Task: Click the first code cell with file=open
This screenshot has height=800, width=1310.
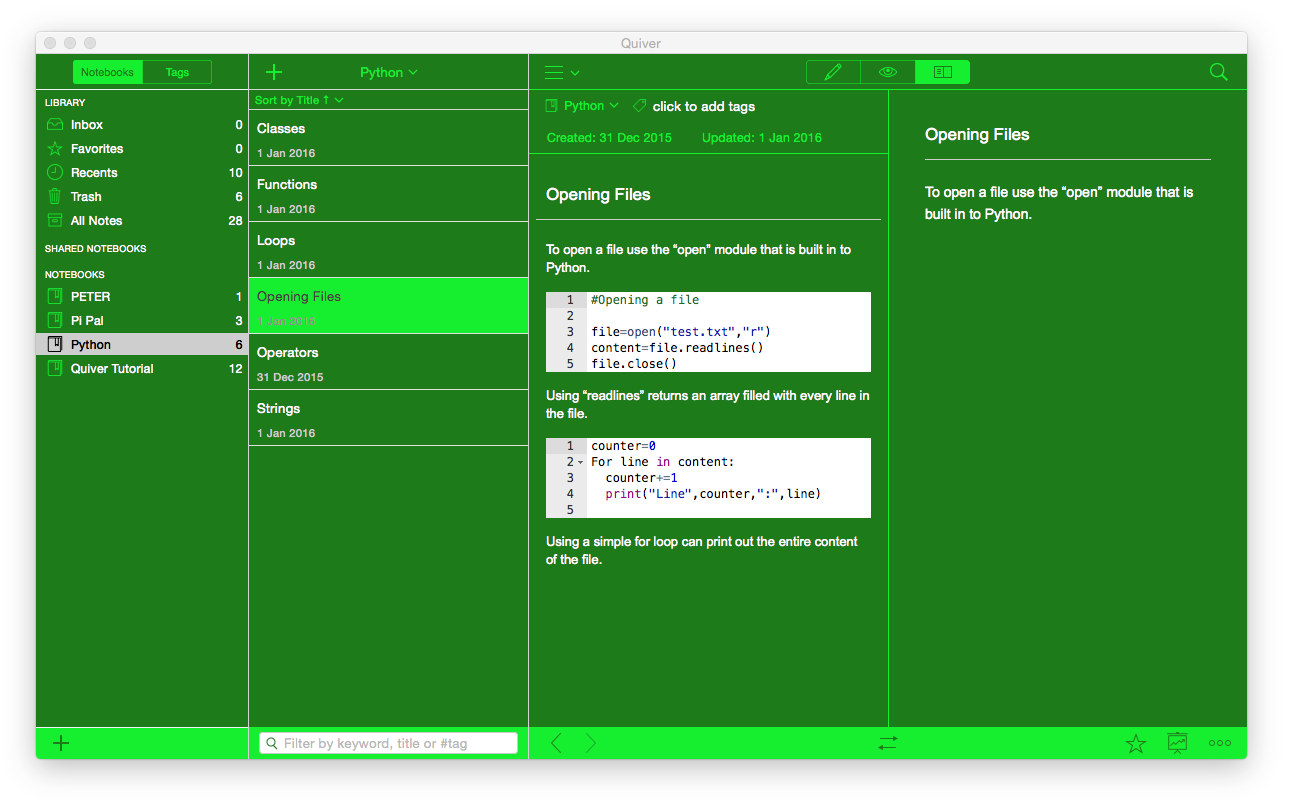Action: pos(708,332)
